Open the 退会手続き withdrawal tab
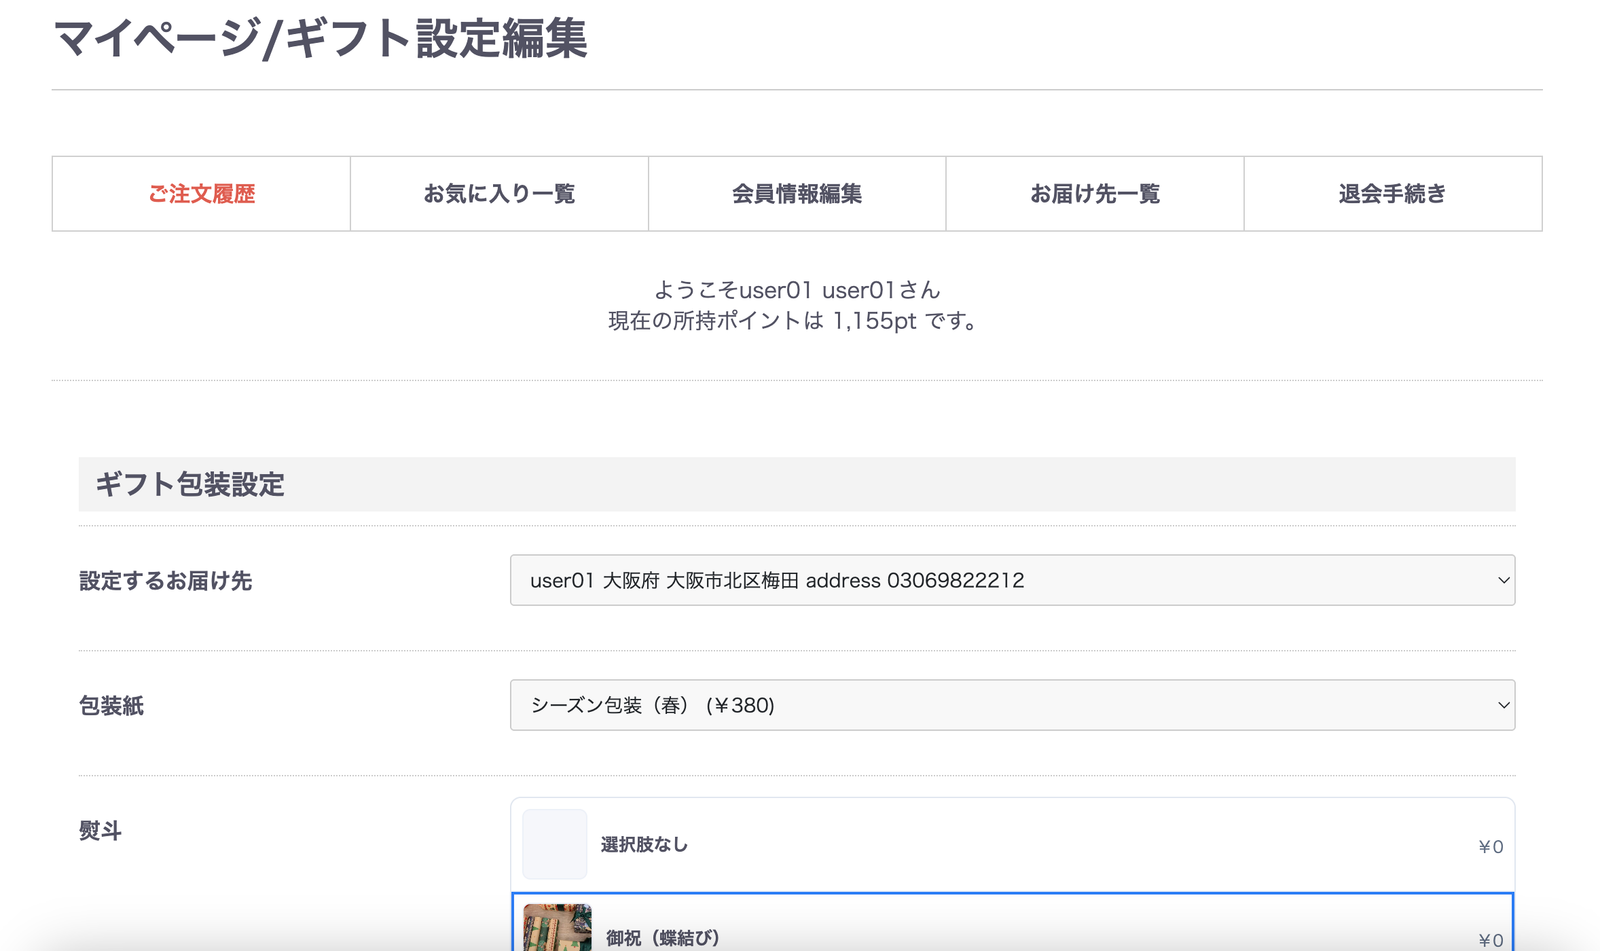Viewport: 1600px width, 951px height. (1393, 194)
